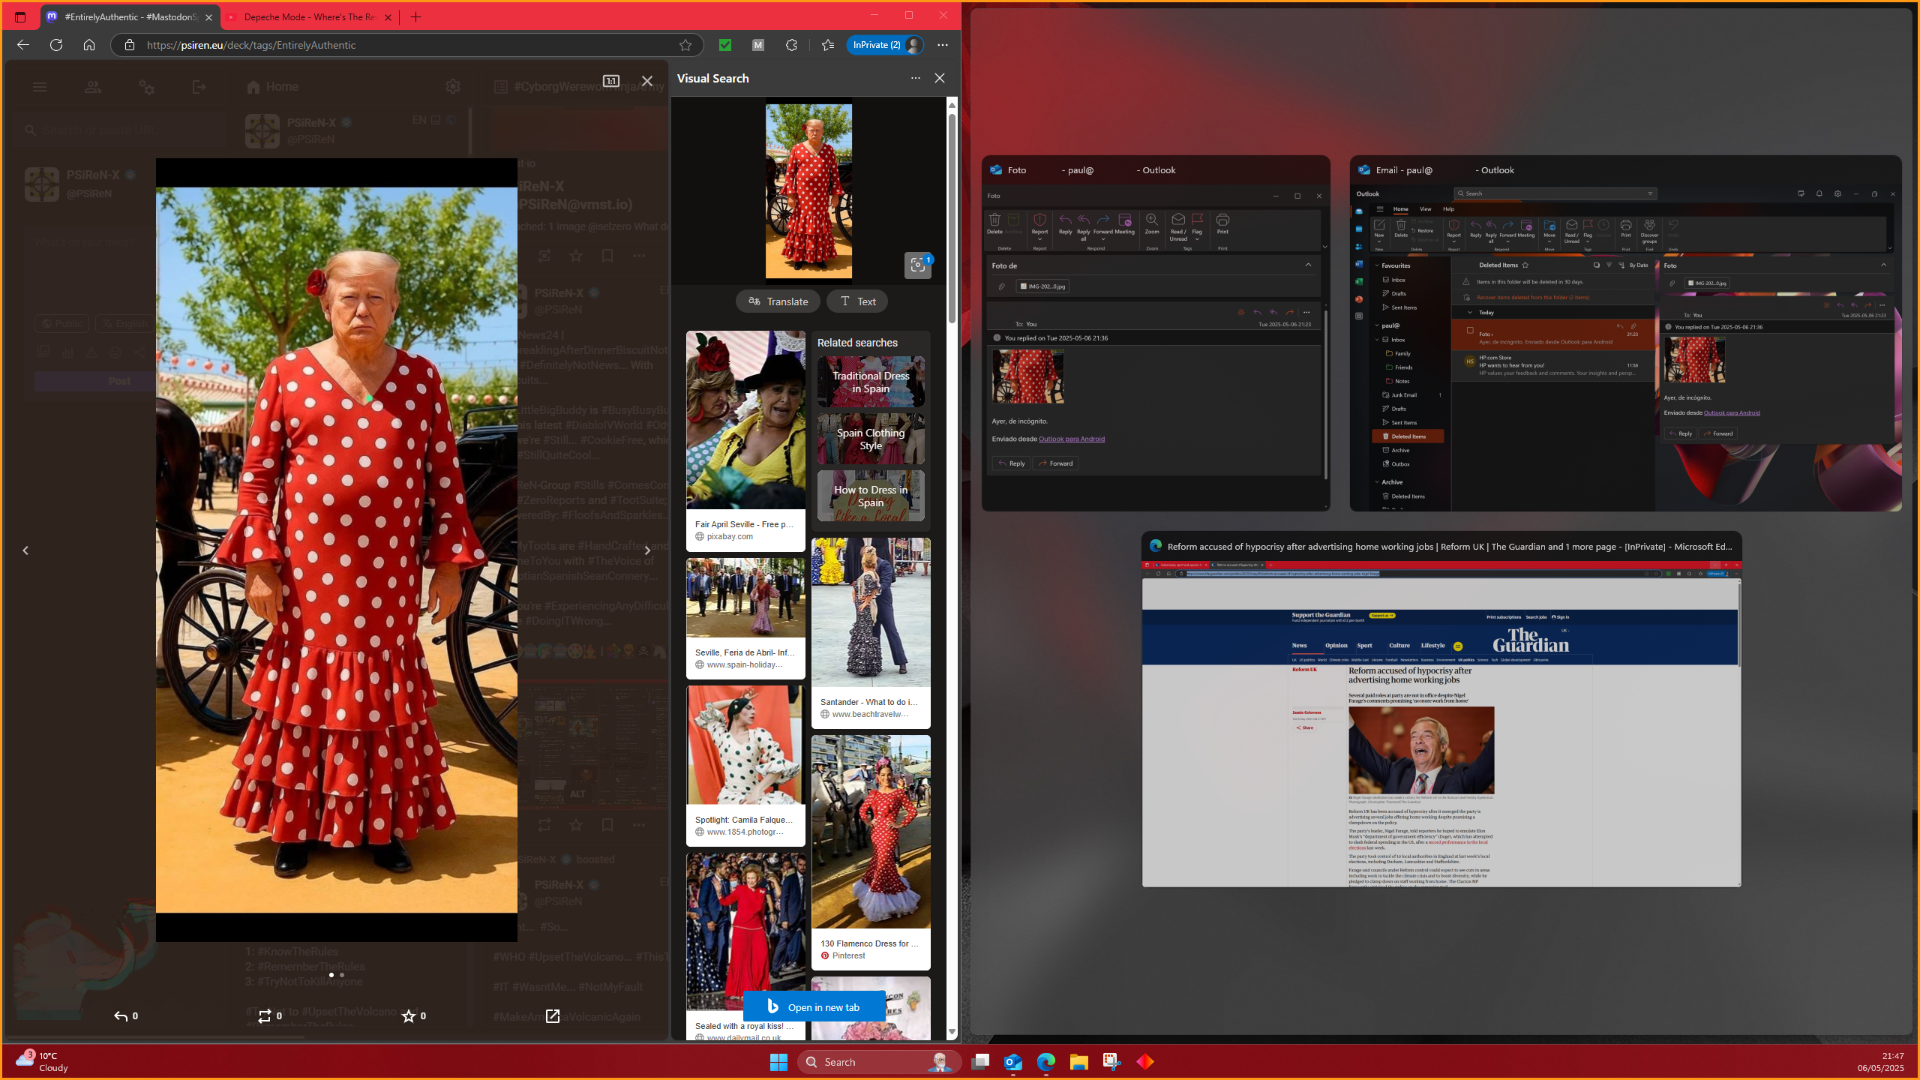Select the Guardian Reform article Edge window
The image size is (1920, 1080).
pyautogui.click(x=1441, y=709)
